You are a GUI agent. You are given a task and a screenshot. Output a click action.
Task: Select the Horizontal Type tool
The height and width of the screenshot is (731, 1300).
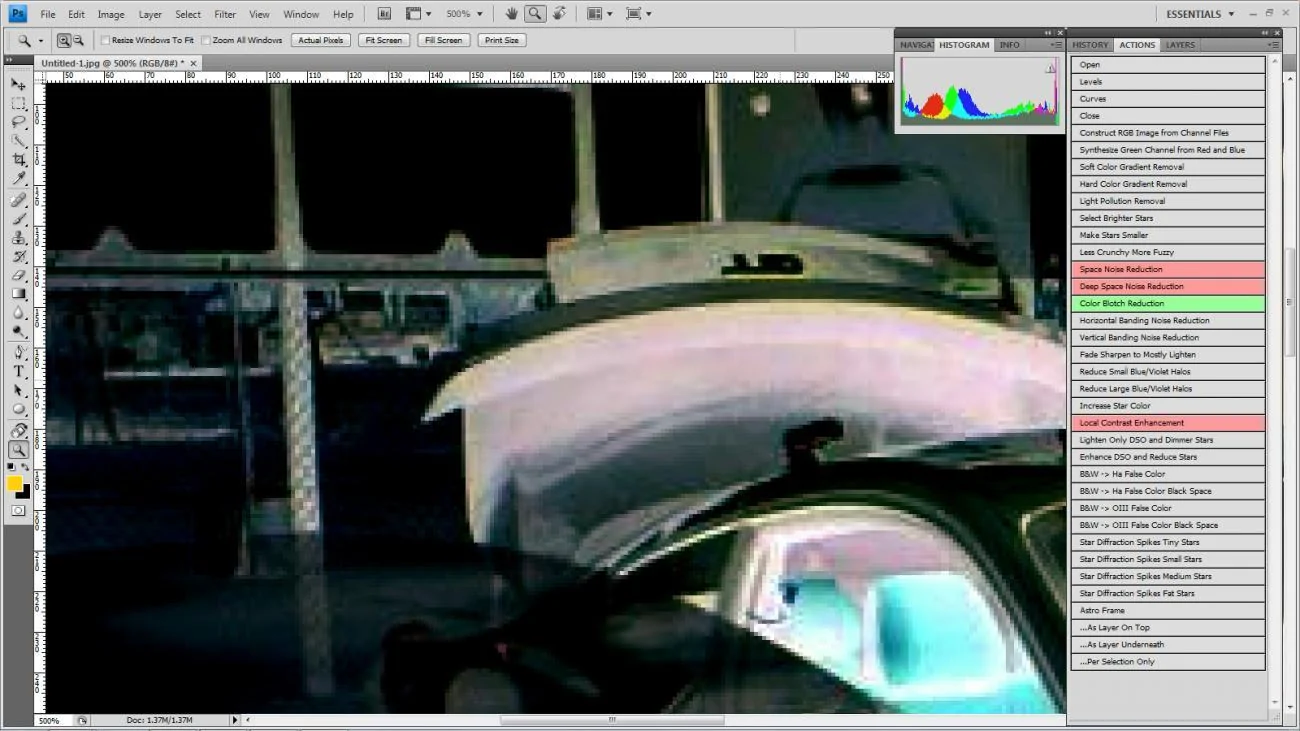tap(18, 372)
